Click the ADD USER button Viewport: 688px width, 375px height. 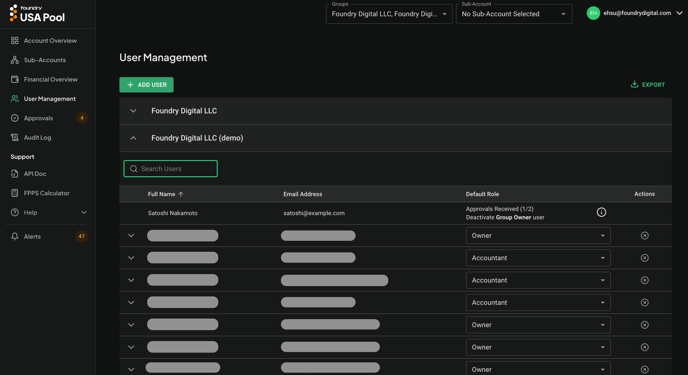point(147,85)
